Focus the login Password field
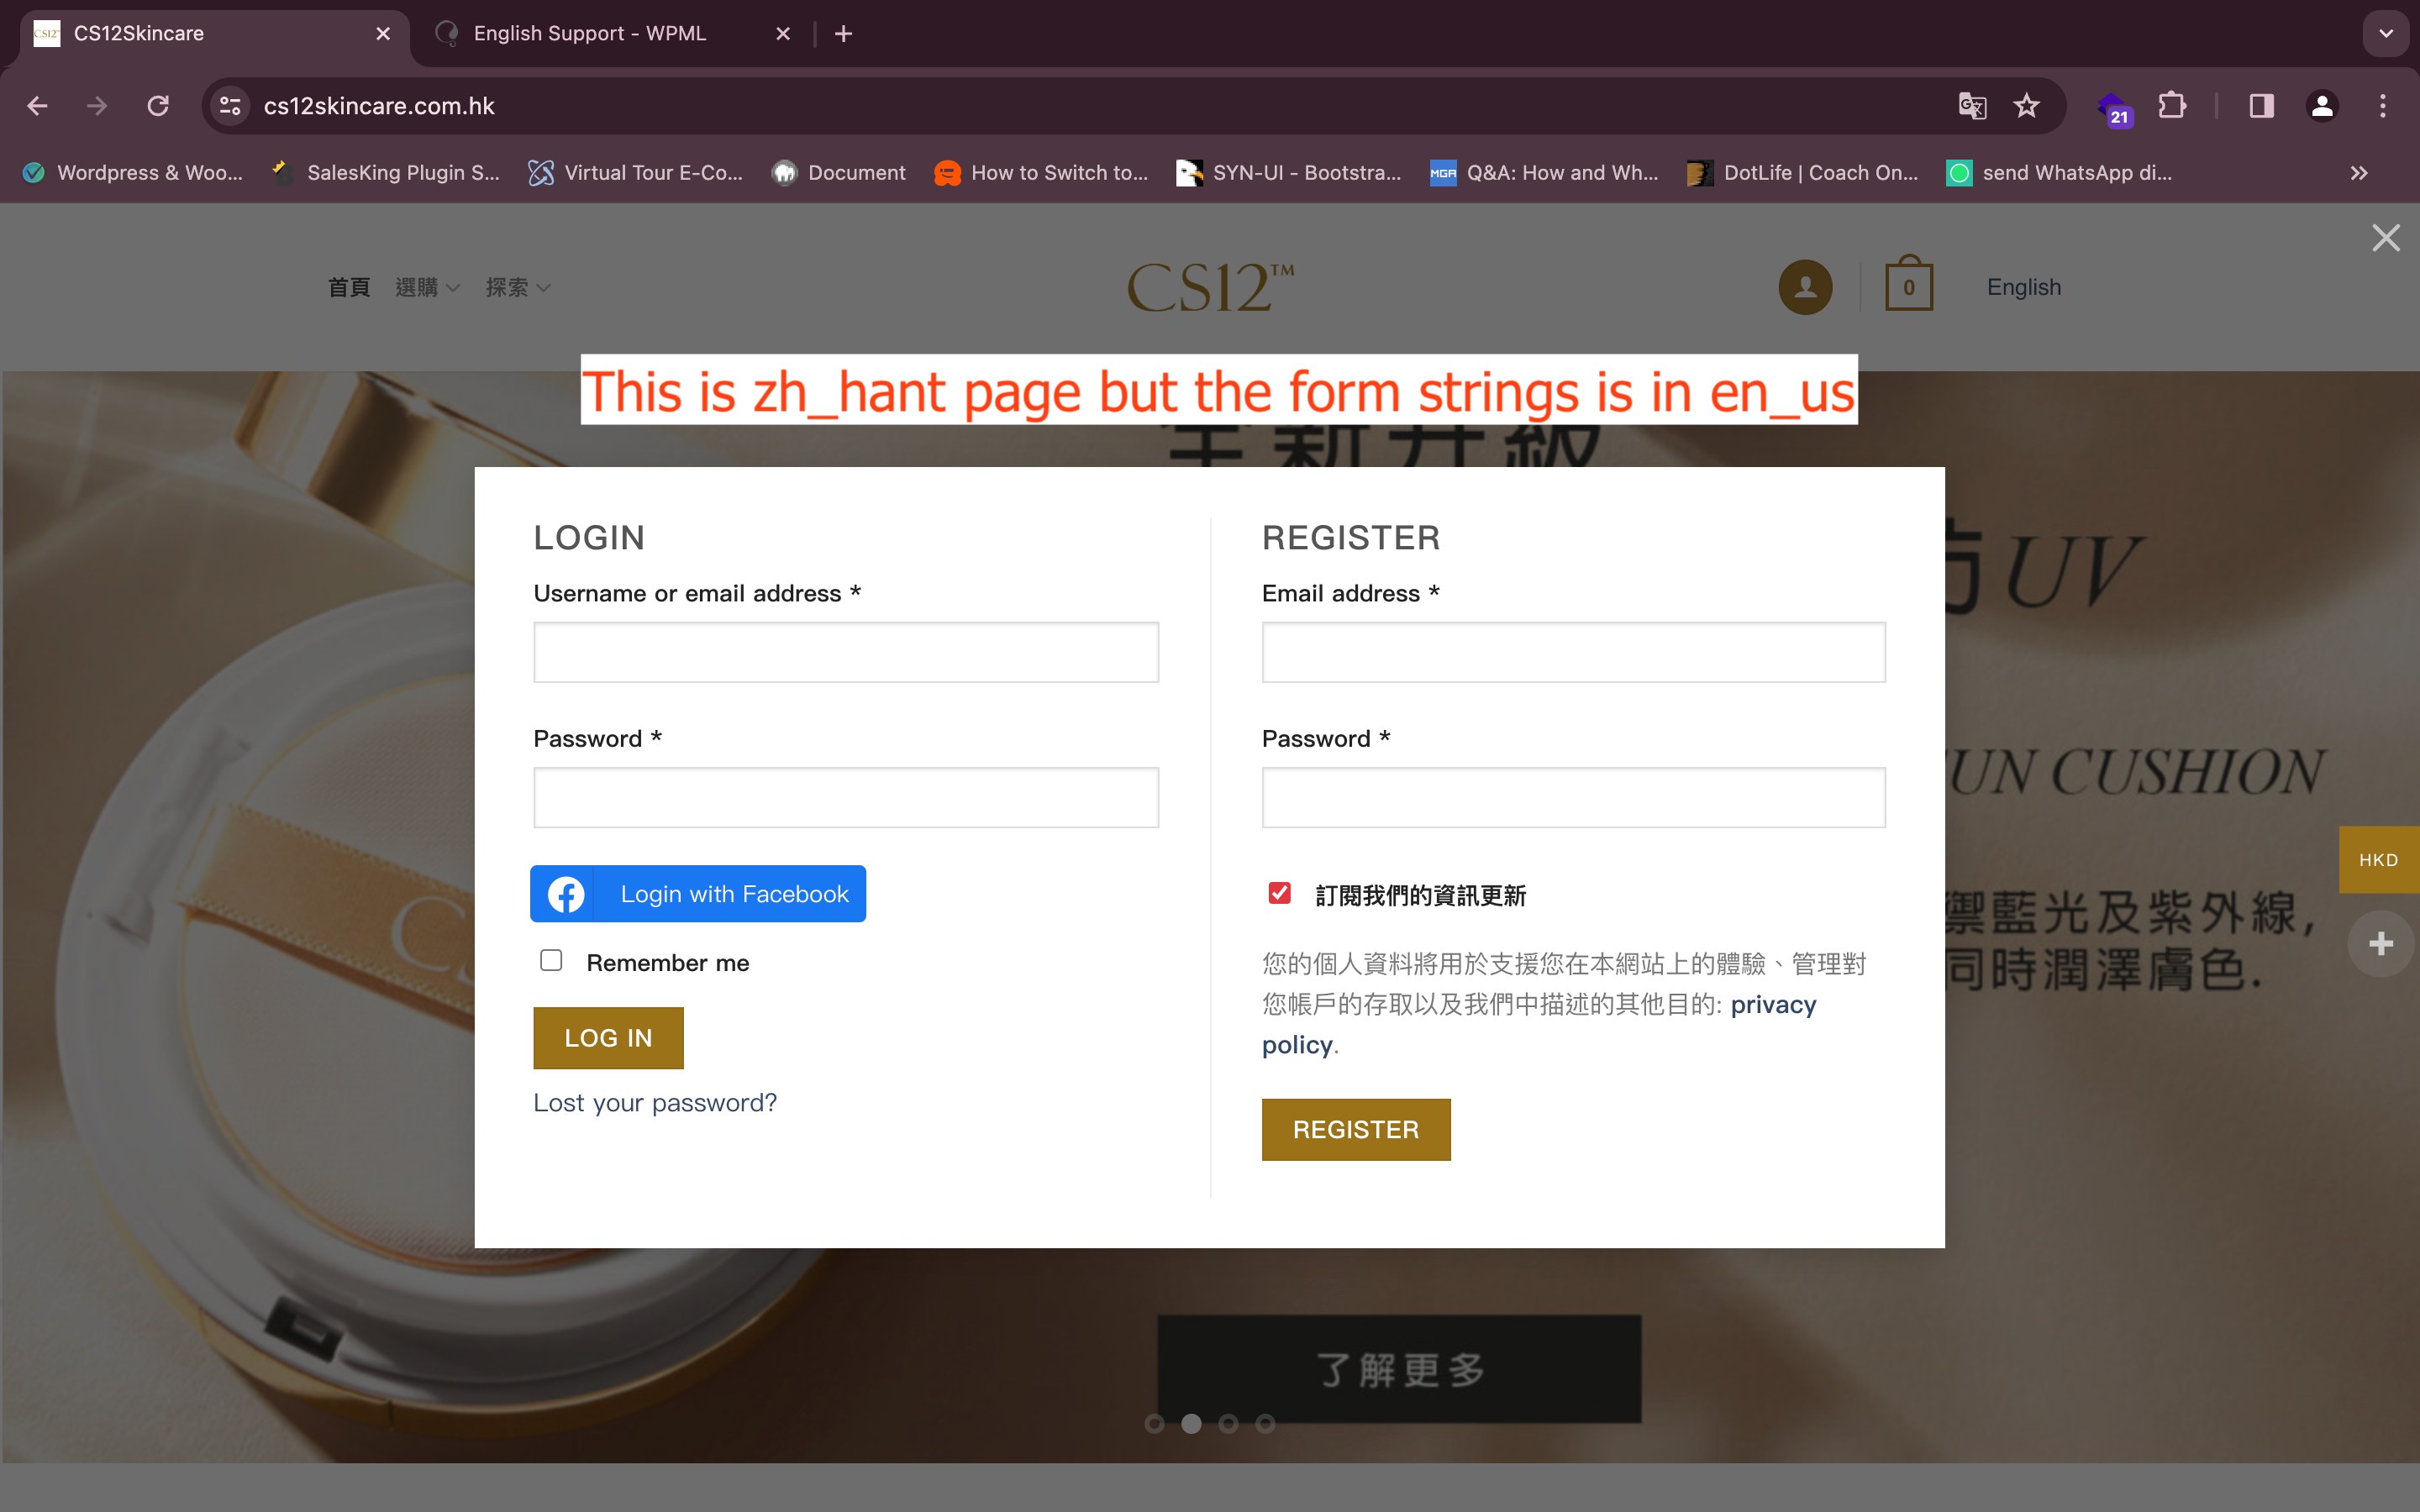Screen dimensions: 2420x1512 click(x=846, y=797)
